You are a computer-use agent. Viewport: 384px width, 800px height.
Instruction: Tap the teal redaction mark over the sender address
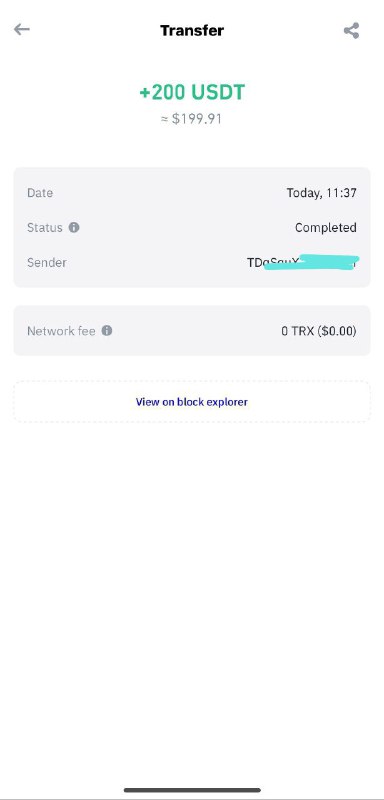point(312,262)
